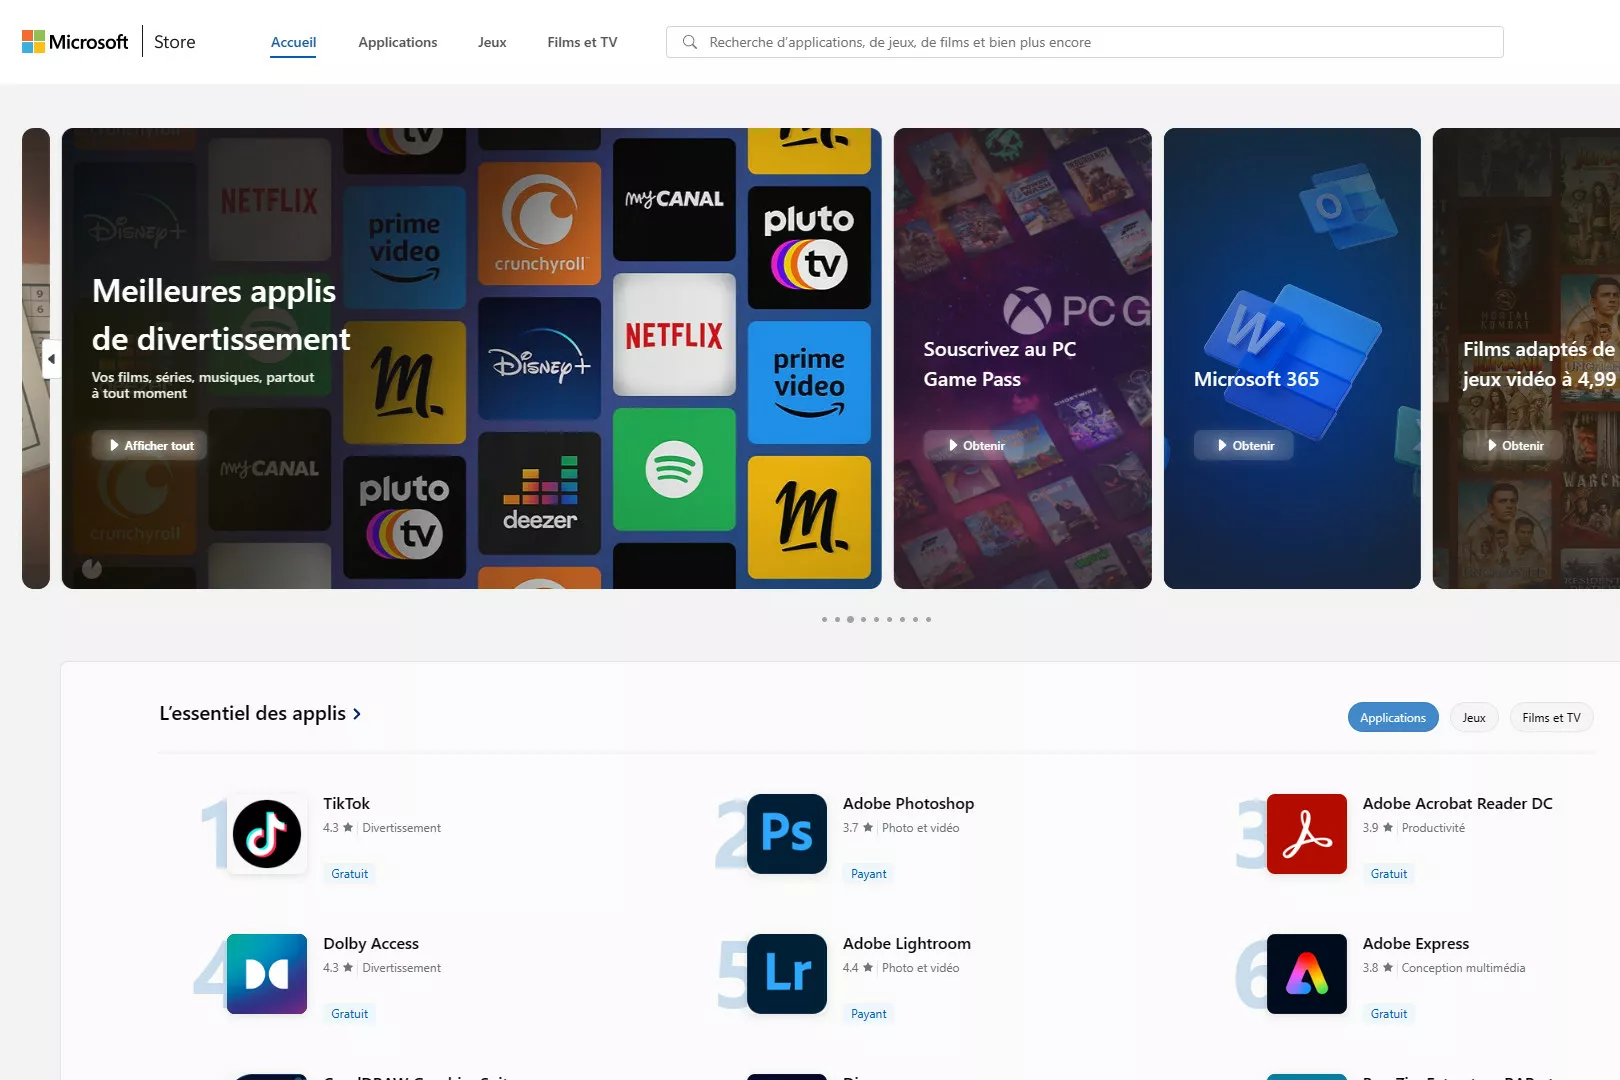Click the Microsoft logo in header
The height and width of the screenshot is (1080, 1620).
click(x=75, y=42)
